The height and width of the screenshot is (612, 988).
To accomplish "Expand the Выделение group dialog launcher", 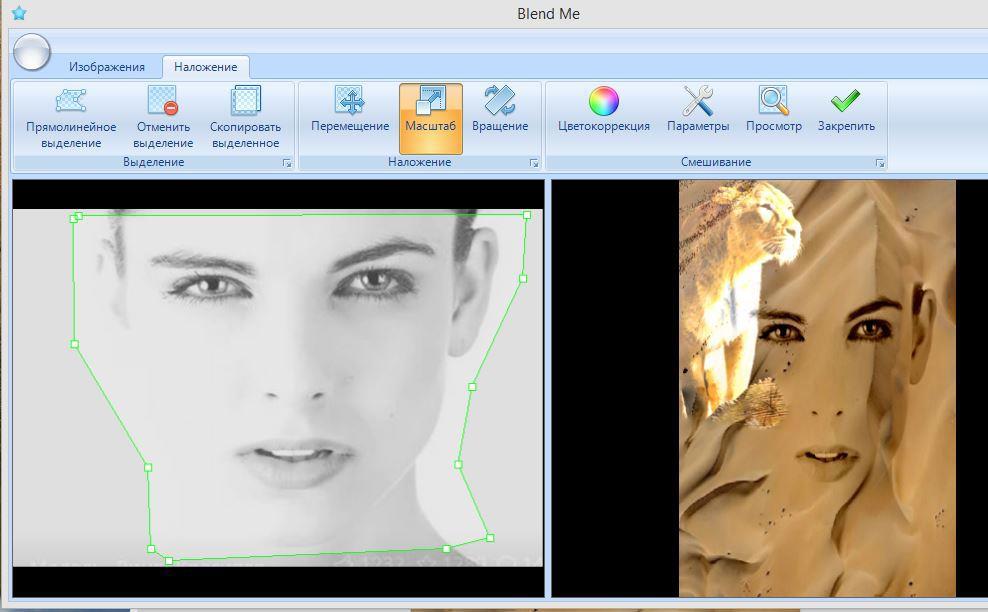I will [286, 162].
